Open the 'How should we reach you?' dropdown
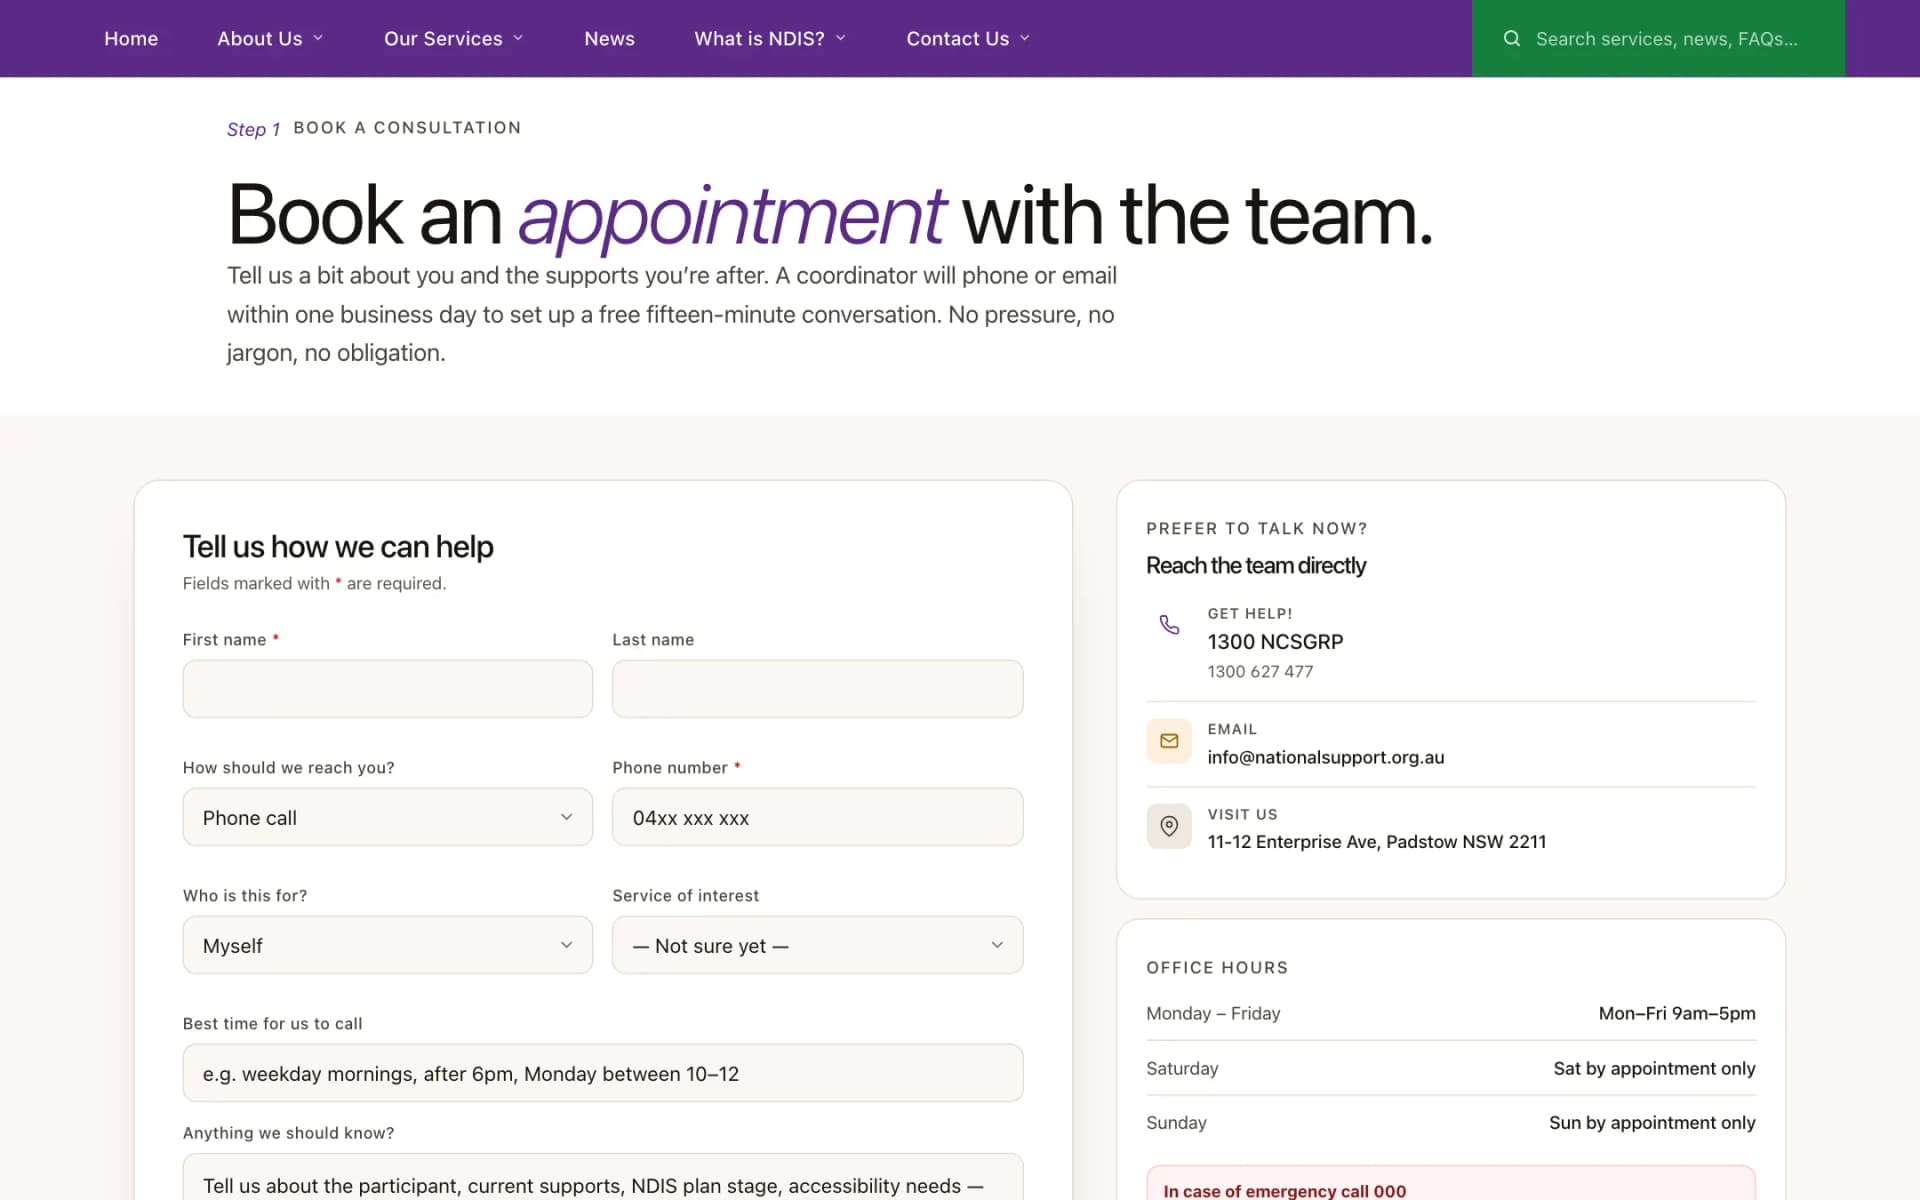This screenshot has width=1920, height=1200. click(388, 817)
